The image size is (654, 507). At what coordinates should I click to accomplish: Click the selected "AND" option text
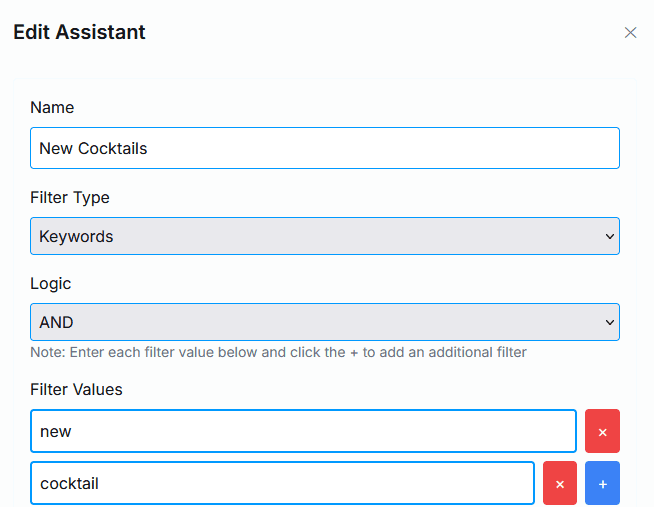click(x=56, y=323)
